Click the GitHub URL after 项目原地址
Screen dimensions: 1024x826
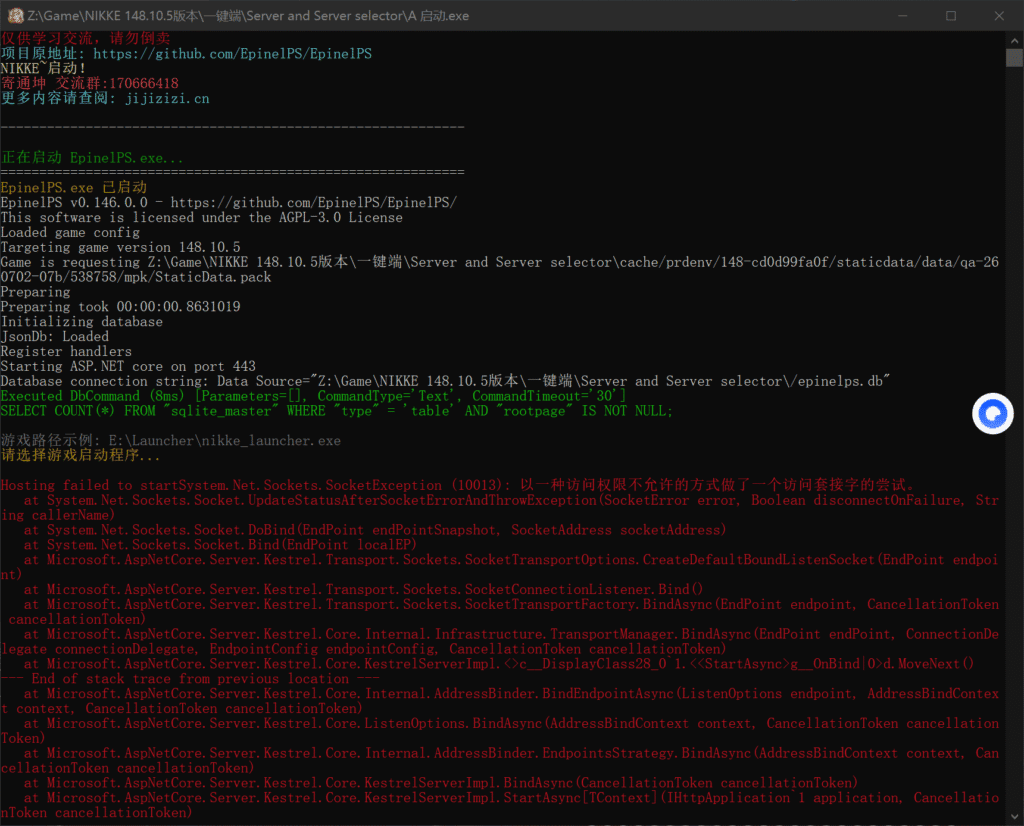click(x=232, y=54)
